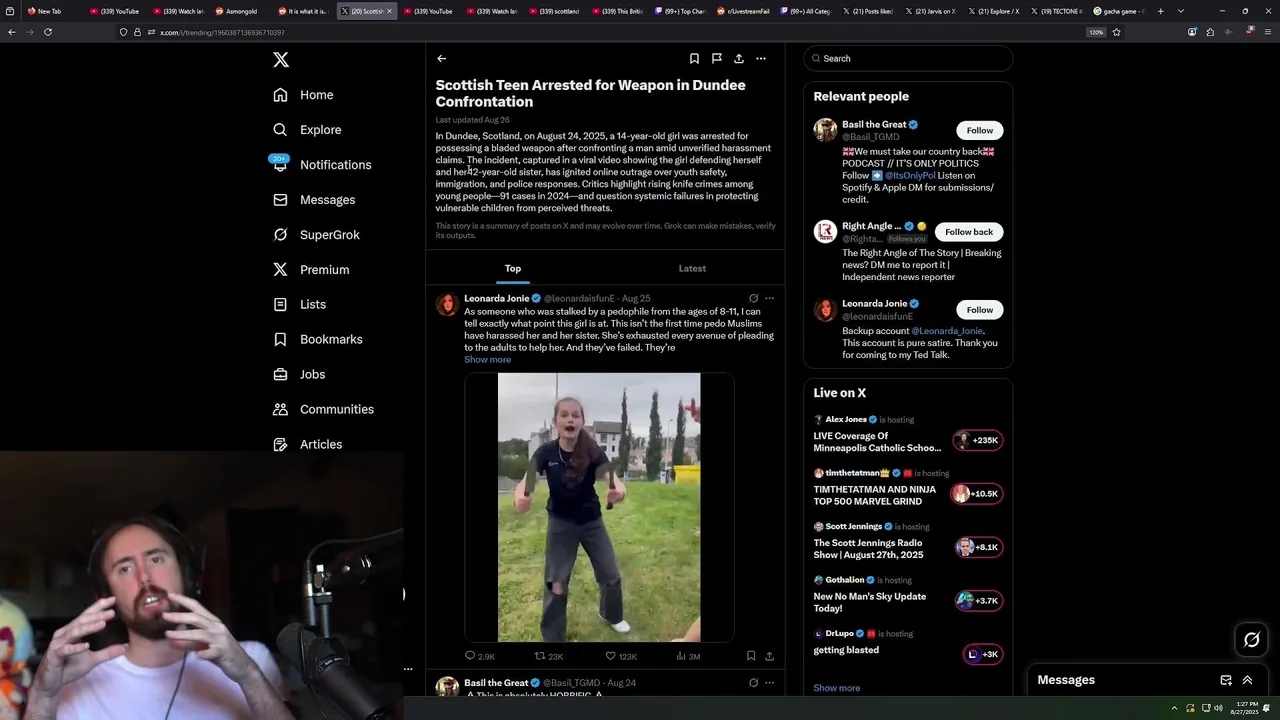Open the browser tab list dropdown
The image size is (1280, 720).
[1181, 11]
